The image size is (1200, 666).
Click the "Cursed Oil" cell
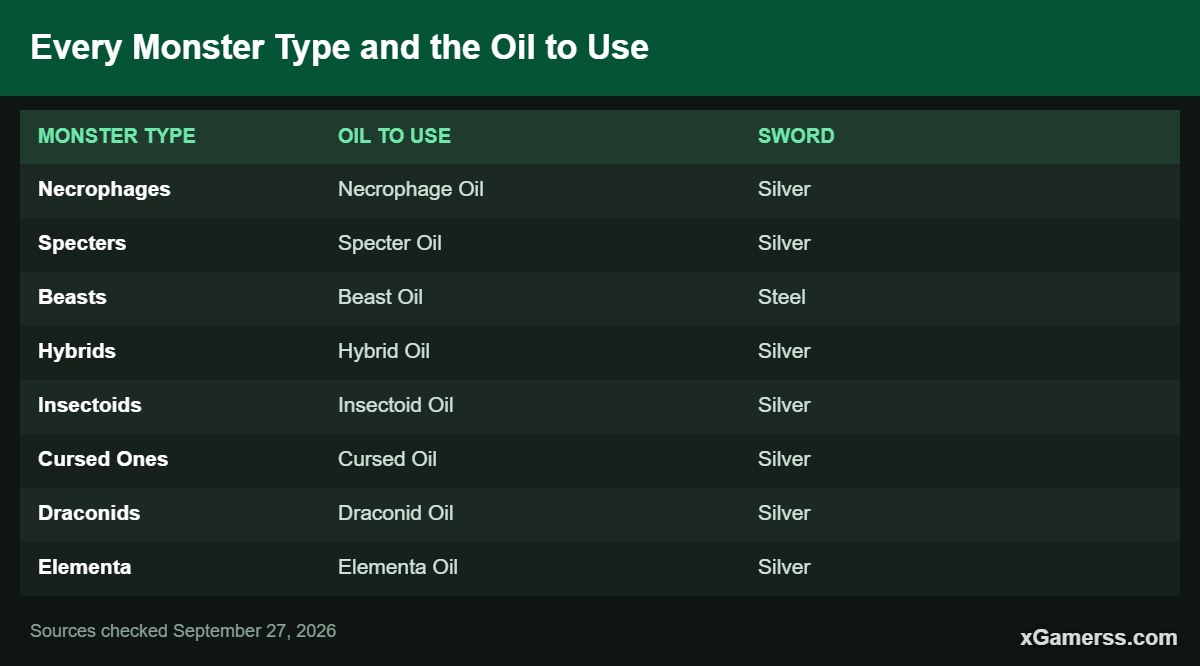[x=387, y=459]
